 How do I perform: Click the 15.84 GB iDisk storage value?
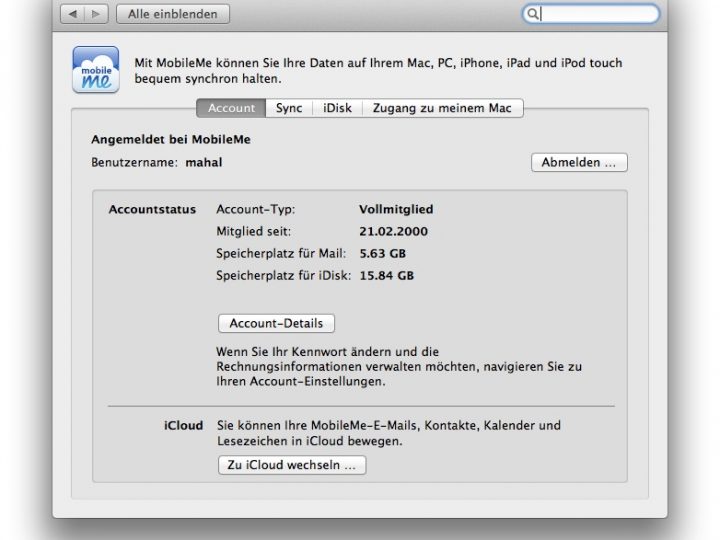click(x=387, y=276)
